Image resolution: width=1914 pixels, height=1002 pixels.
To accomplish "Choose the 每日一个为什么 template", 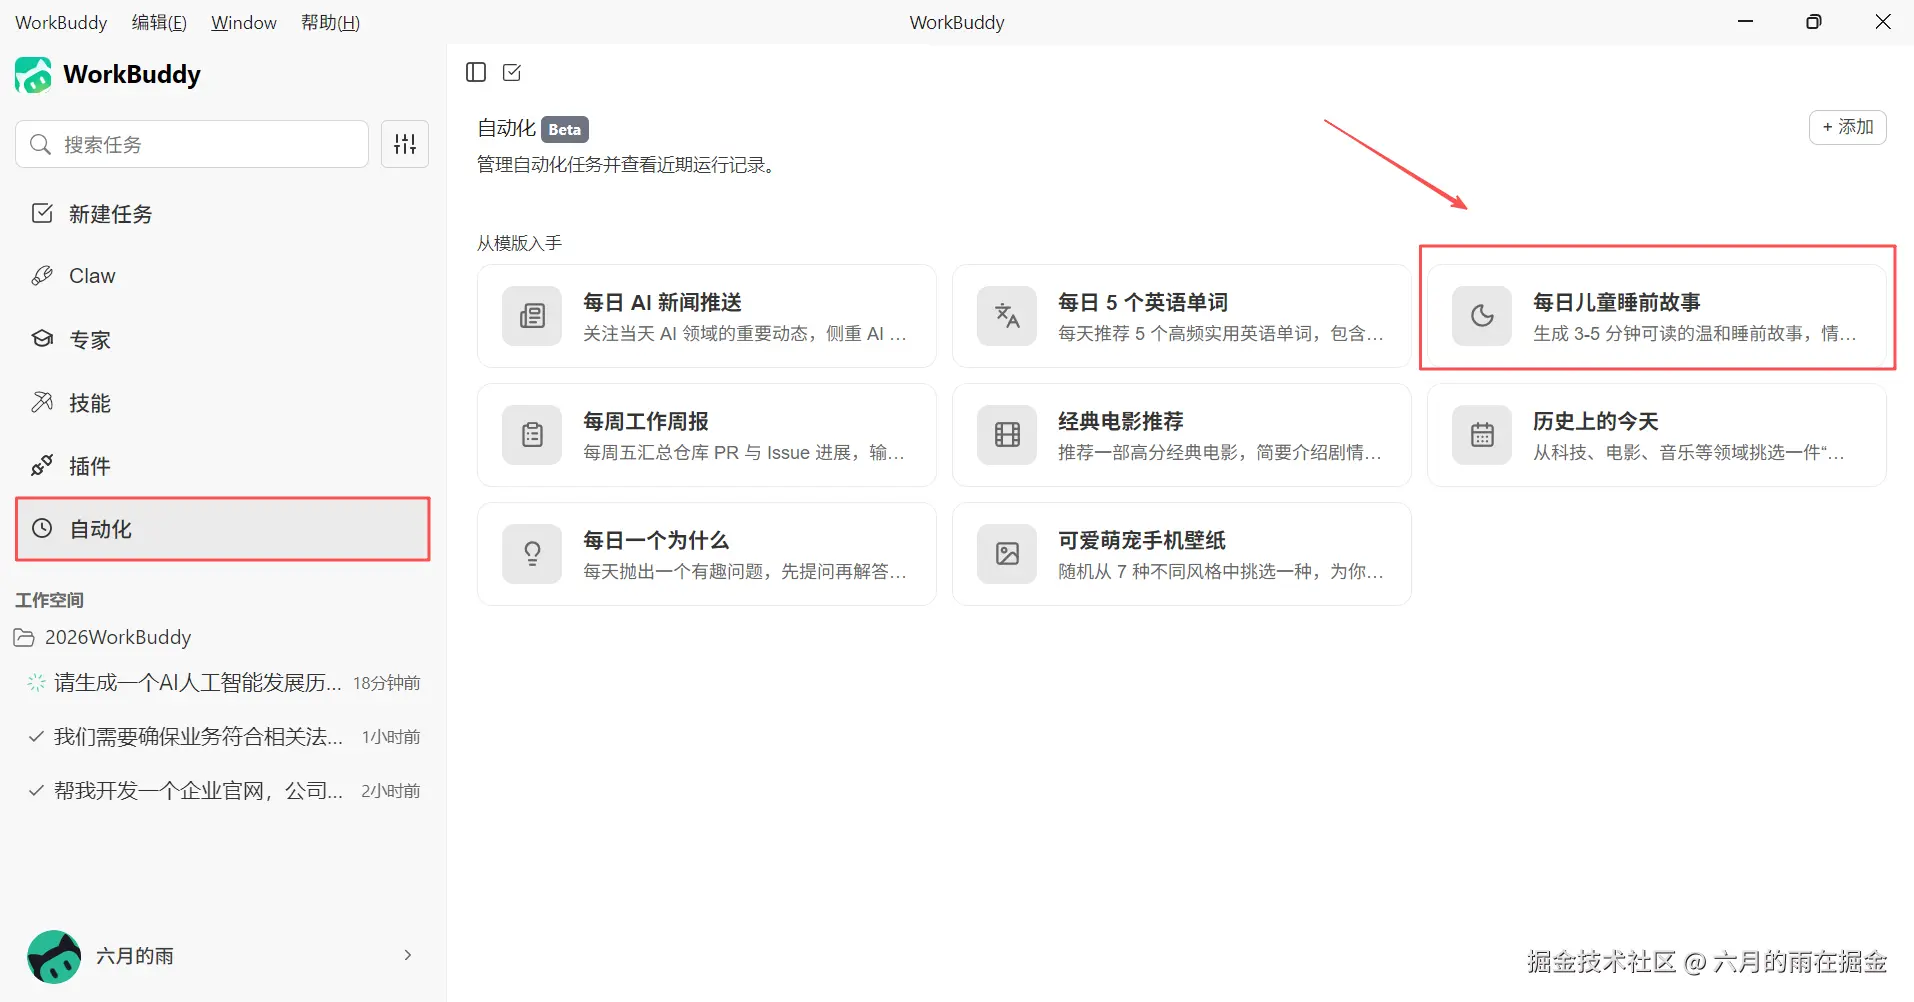I will coord(707,554).
